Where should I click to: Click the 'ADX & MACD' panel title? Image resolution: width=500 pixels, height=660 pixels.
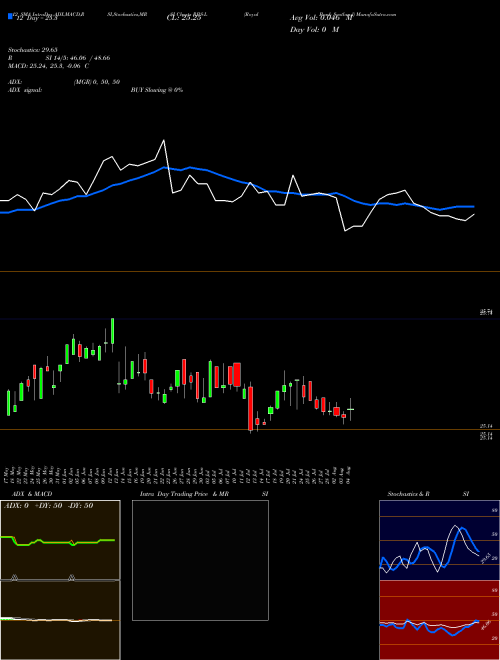pyautogui.click(x=32, y=494)
